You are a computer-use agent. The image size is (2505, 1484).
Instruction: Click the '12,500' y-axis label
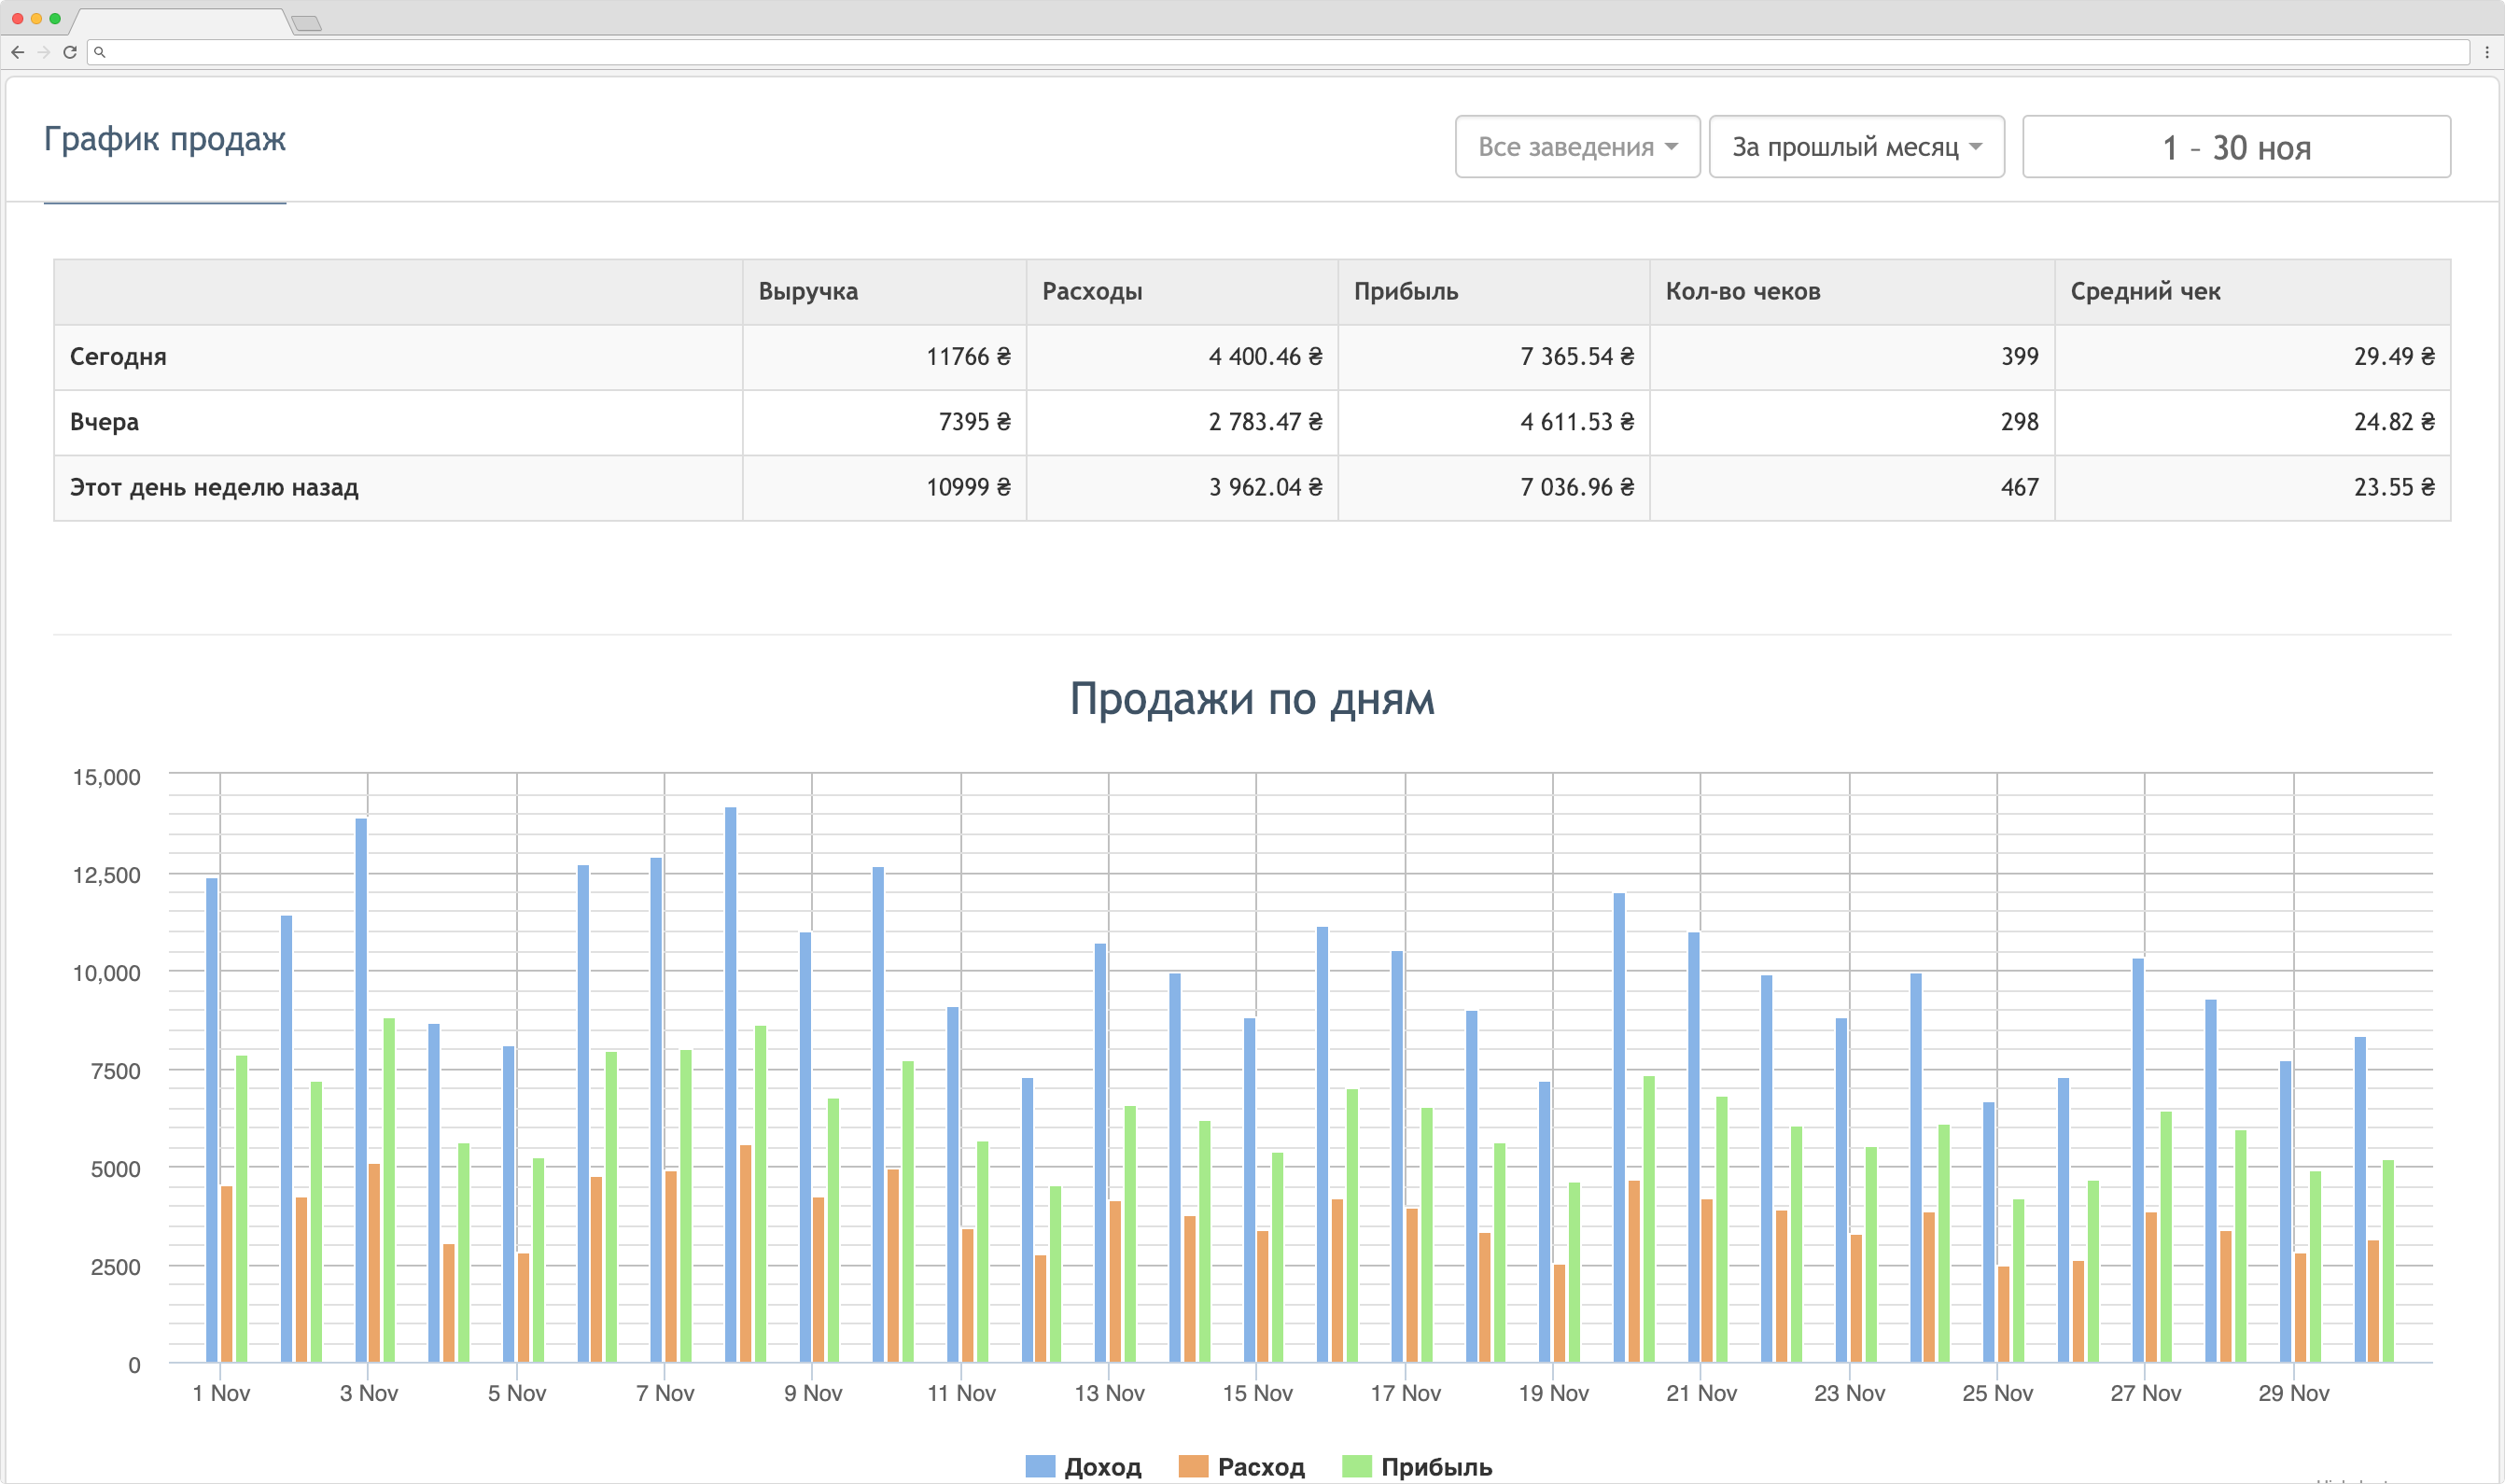[106, 875]
